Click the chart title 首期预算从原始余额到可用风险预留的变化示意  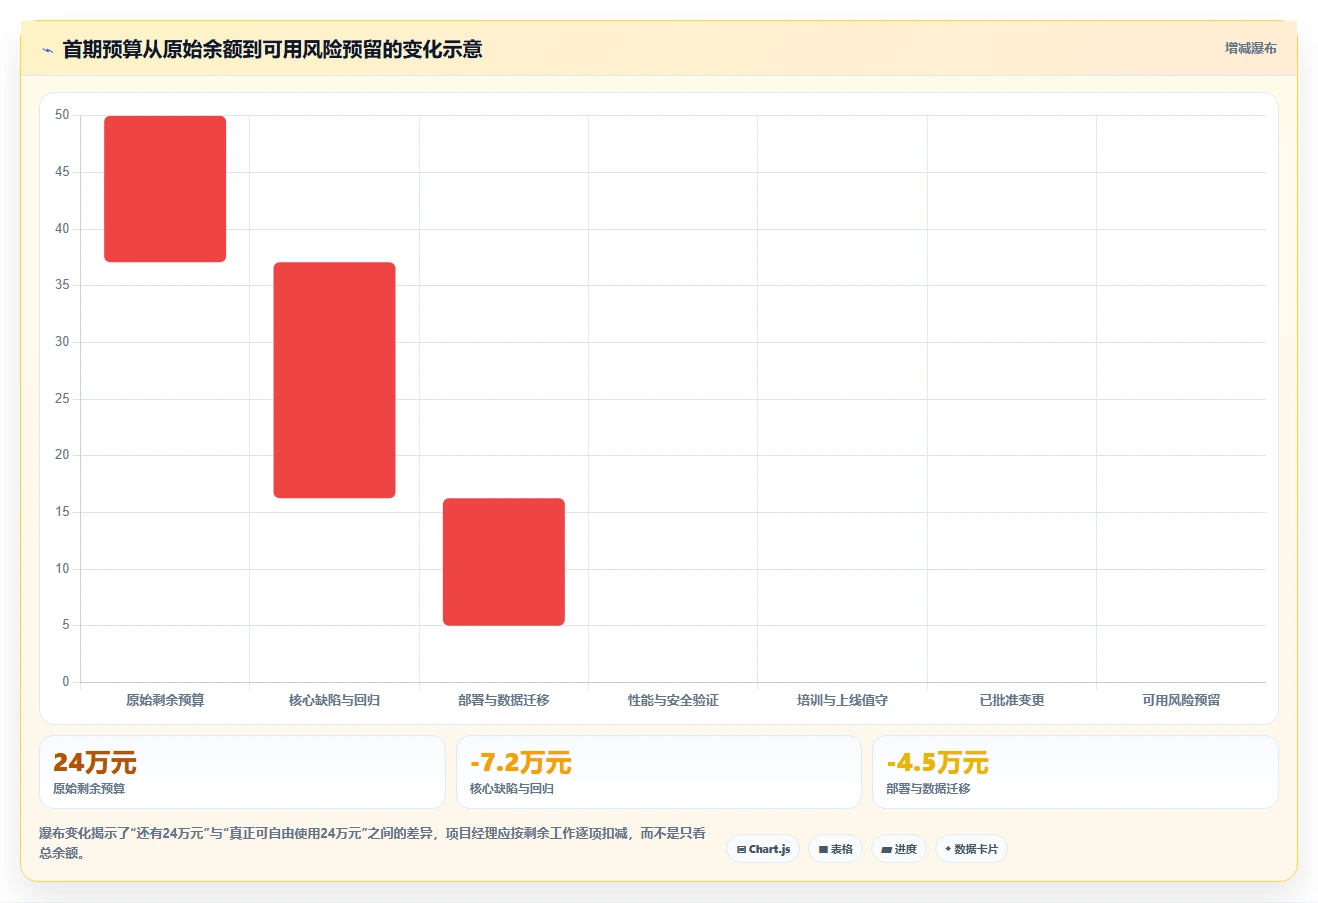272,49
